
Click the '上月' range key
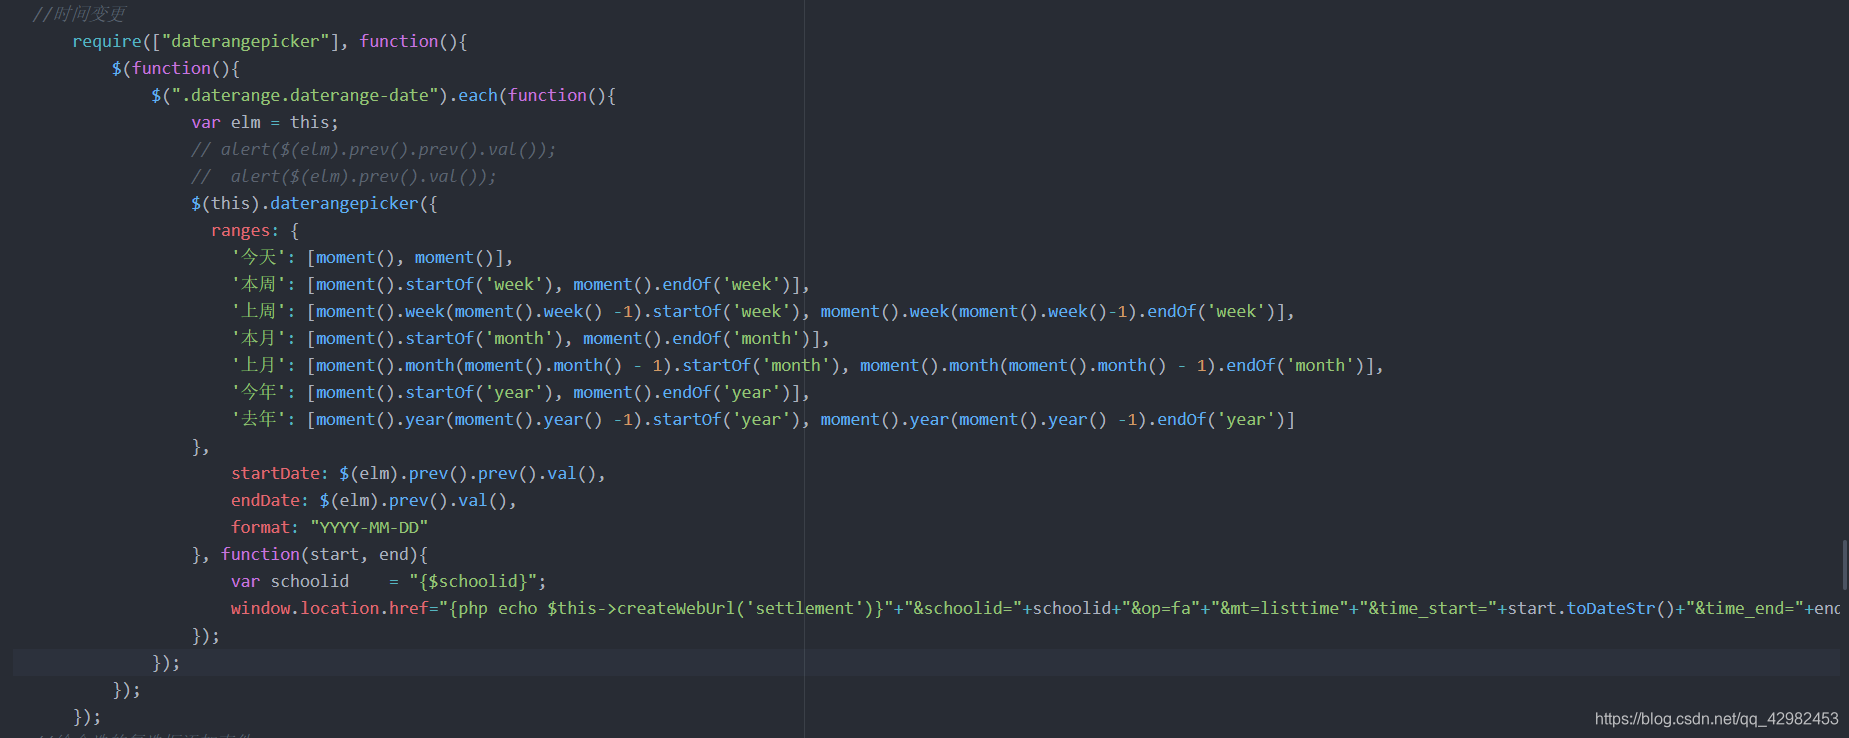click(258, 365)
